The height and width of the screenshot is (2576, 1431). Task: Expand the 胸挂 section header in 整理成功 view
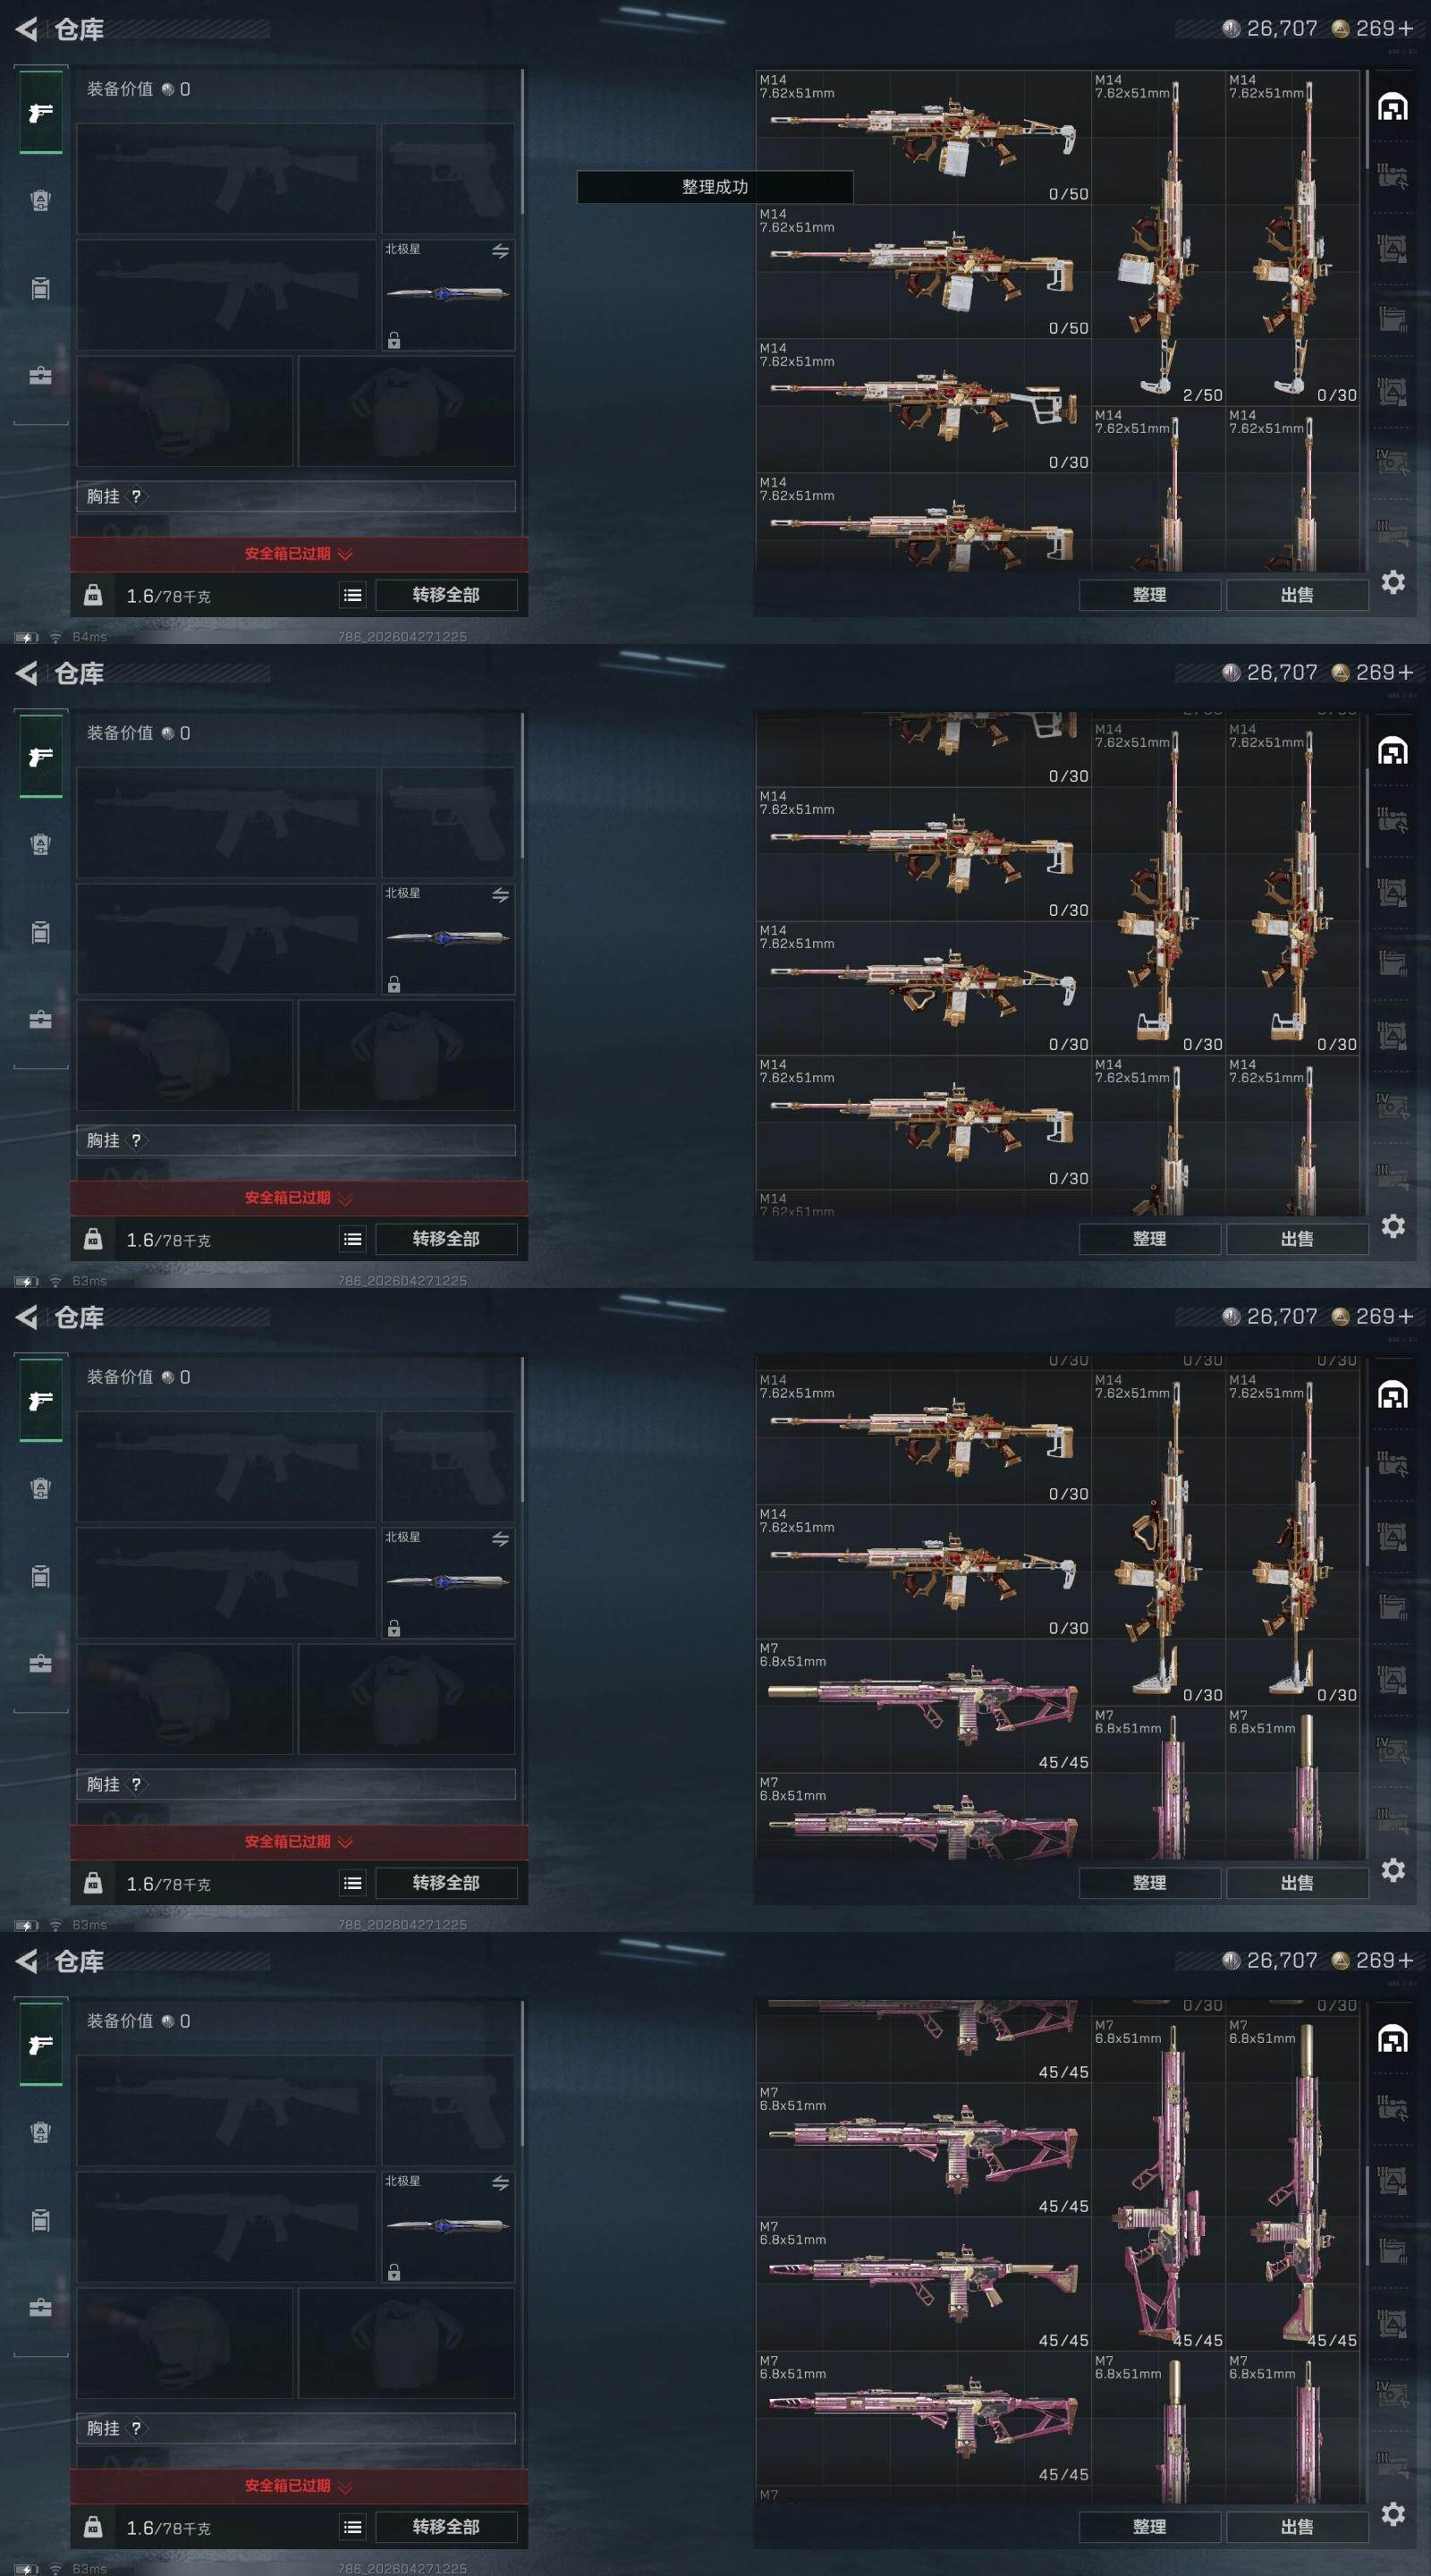coord(296,496)
